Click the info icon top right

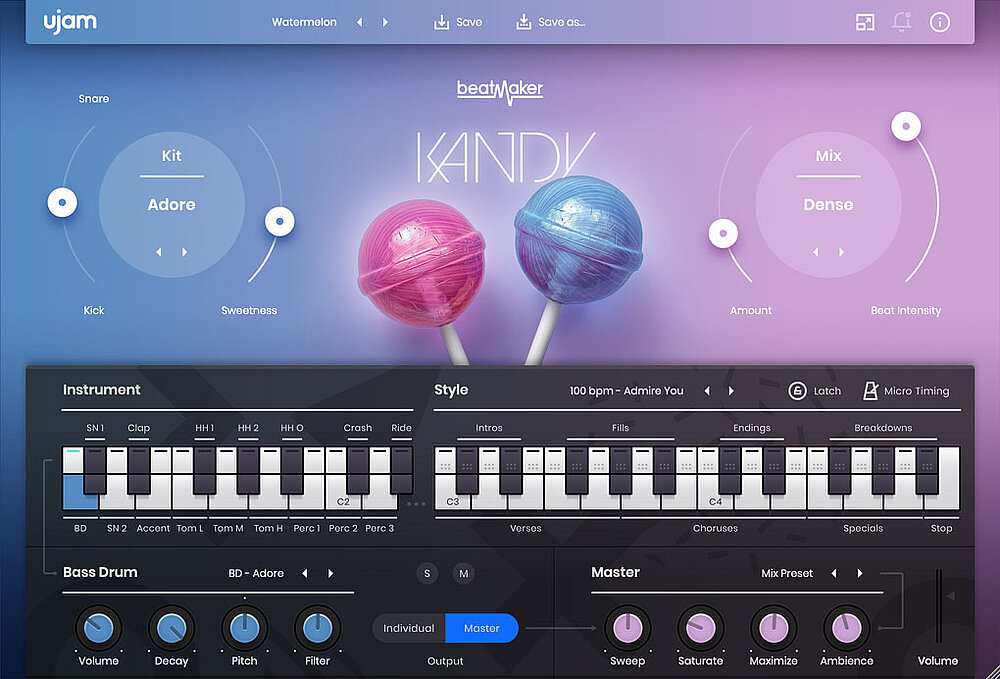tap(939, 21)
